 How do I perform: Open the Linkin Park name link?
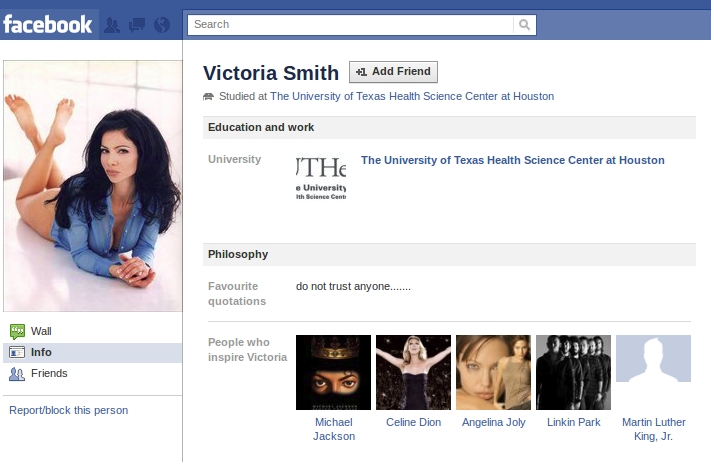coord(574,422)
